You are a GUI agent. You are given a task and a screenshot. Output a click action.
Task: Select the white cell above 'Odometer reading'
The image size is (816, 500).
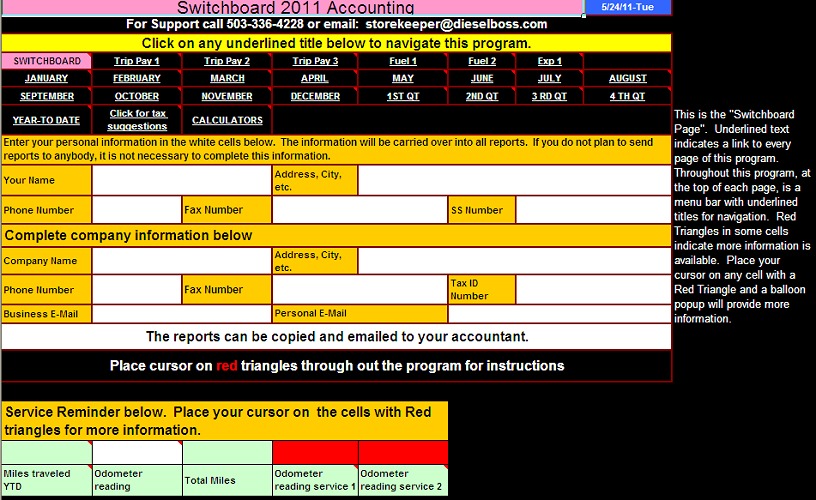[x=137, y=453]
